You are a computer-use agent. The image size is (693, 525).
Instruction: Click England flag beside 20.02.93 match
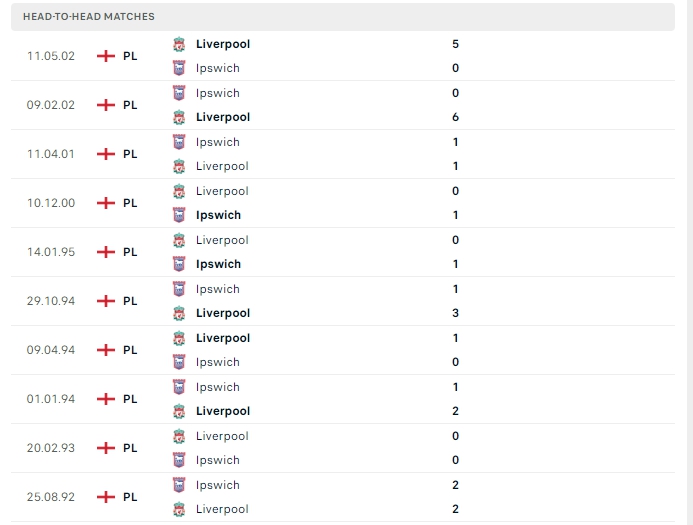point(106,448)
